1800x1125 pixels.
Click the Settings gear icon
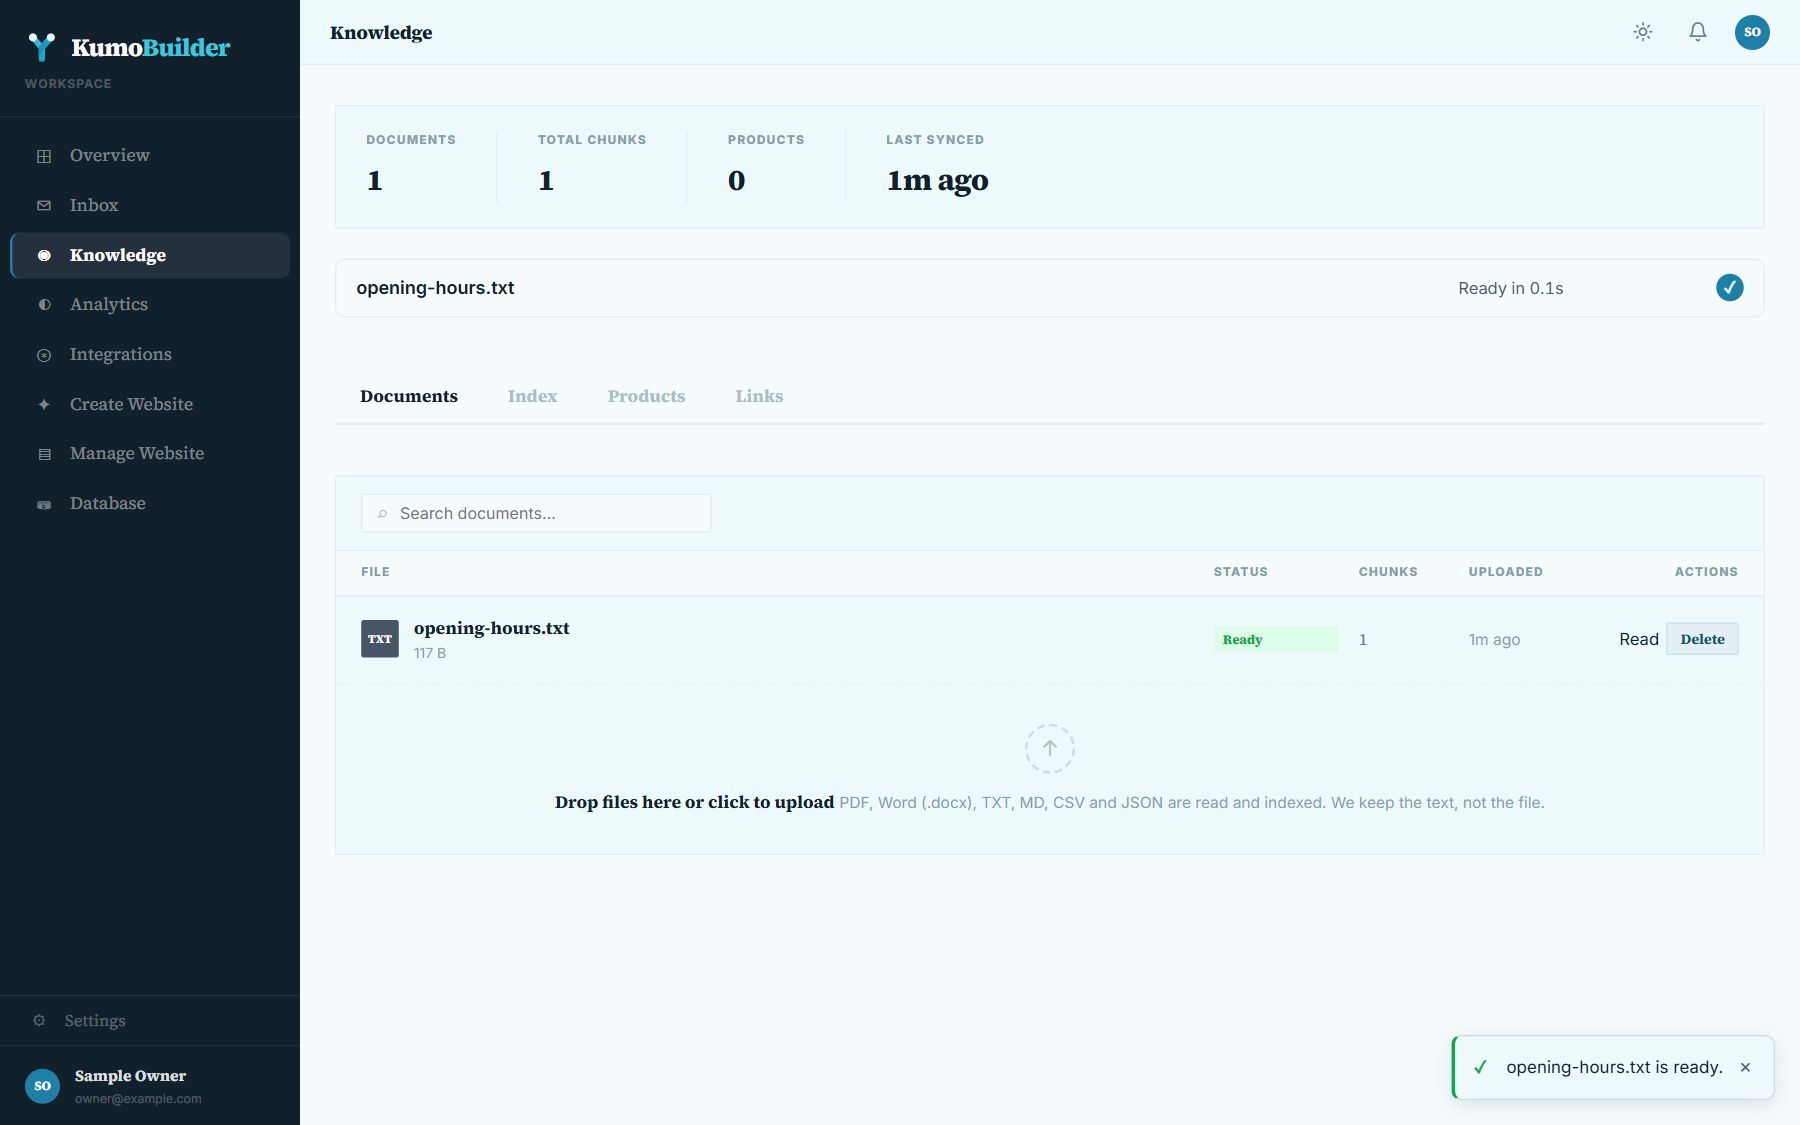[x=39, y=1021]
